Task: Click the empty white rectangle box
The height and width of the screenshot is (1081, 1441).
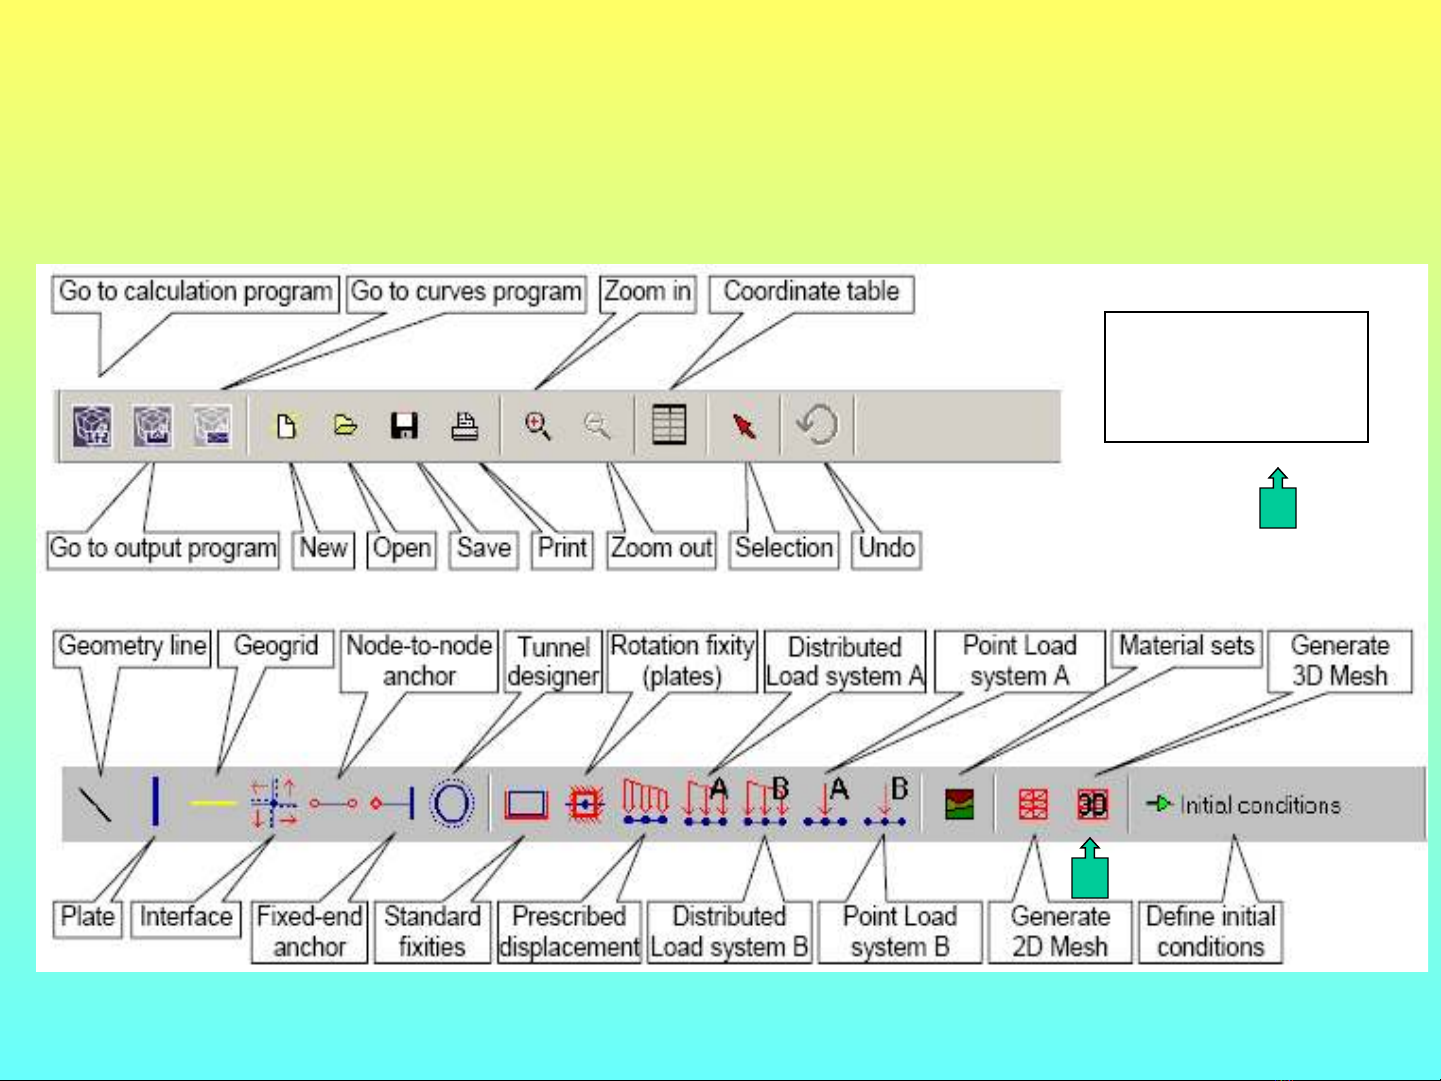Action: (1236, 377)
